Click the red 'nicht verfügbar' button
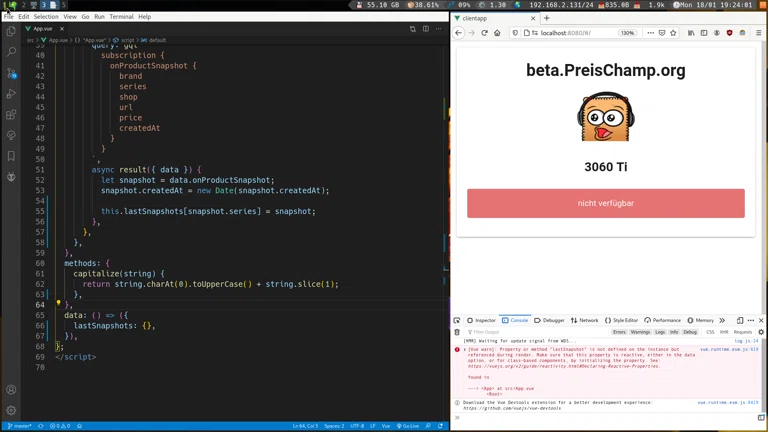 [605, 203]
